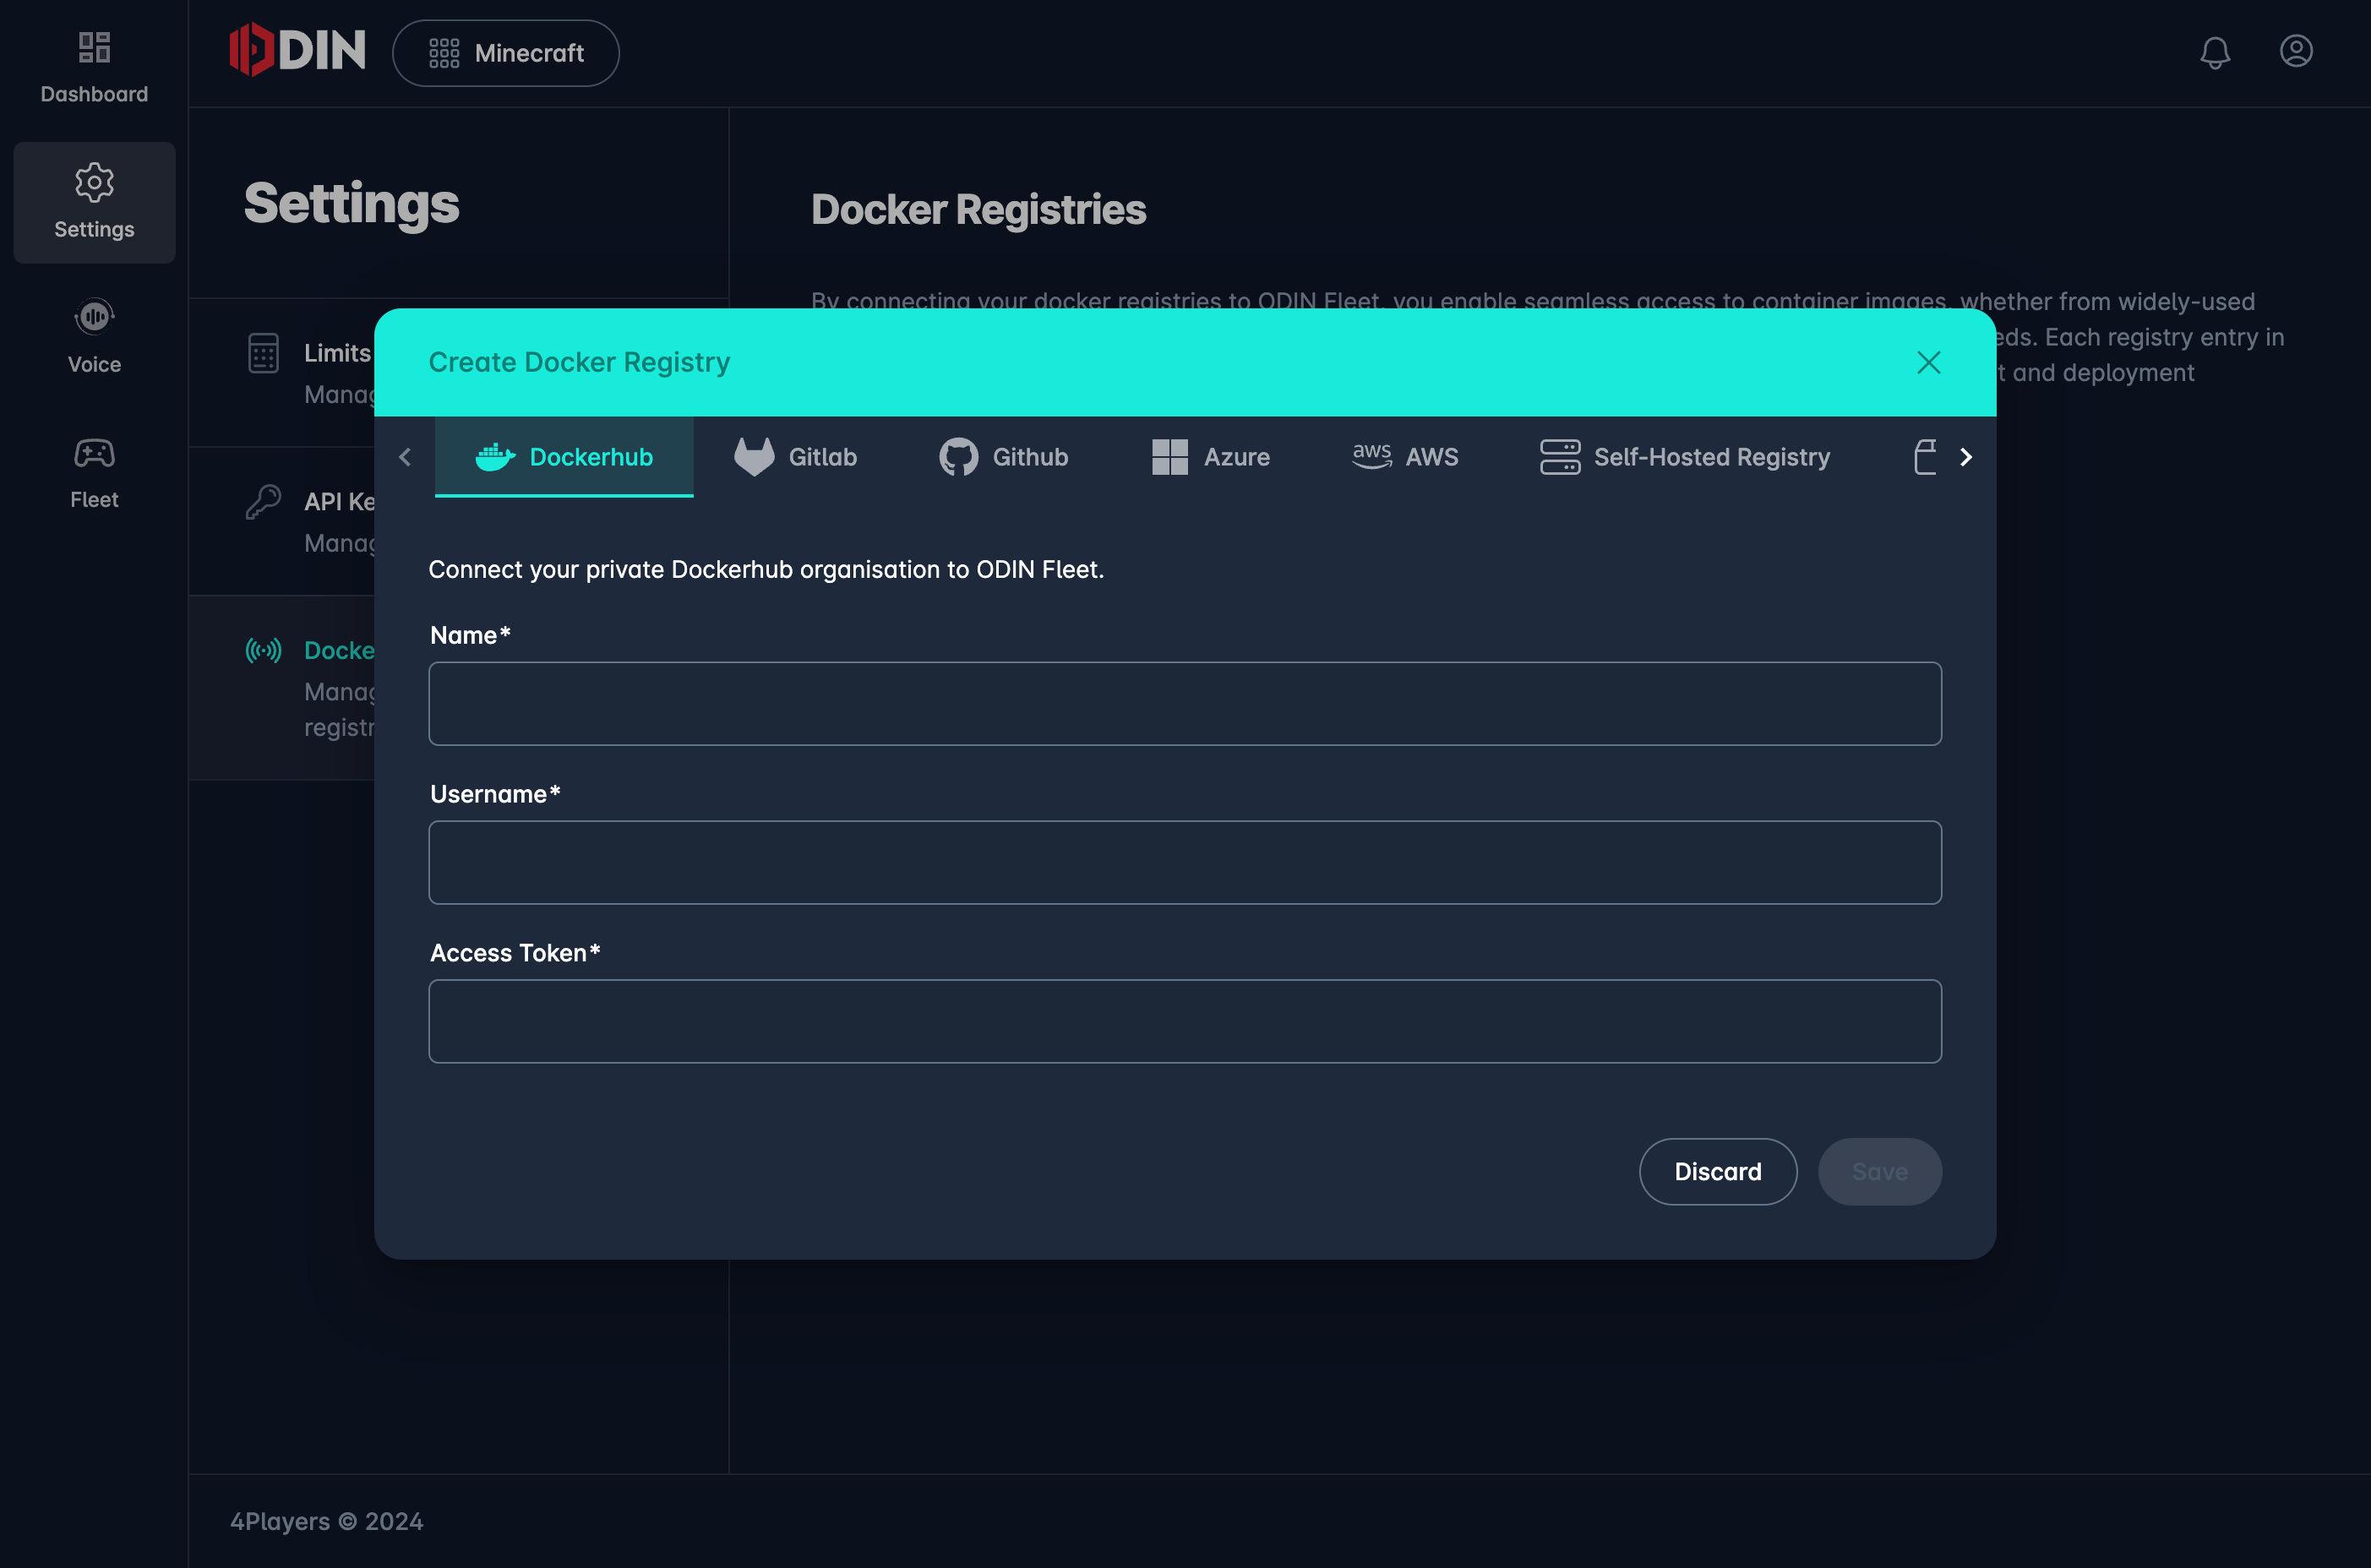The image size is (2371, 1568).
Task: Open the Voice section icon
Action: [94, 317]
